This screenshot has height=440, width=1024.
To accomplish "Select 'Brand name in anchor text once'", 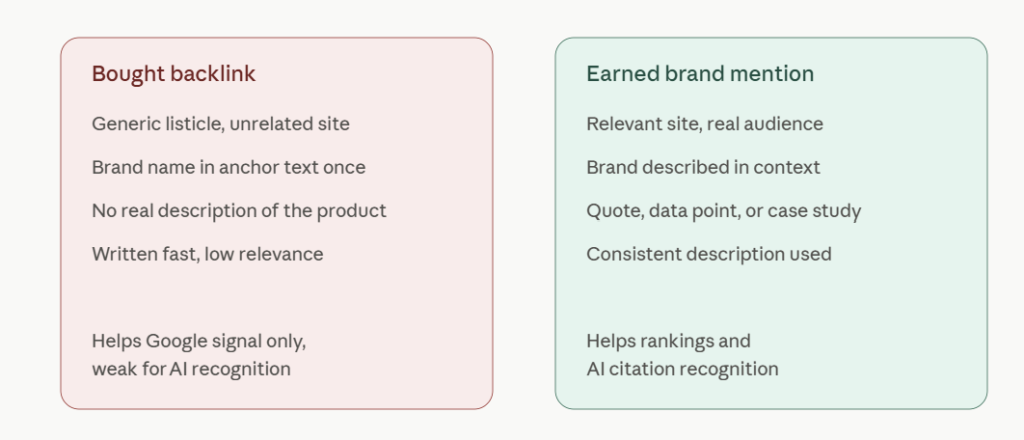I will [x=229, y=167].
